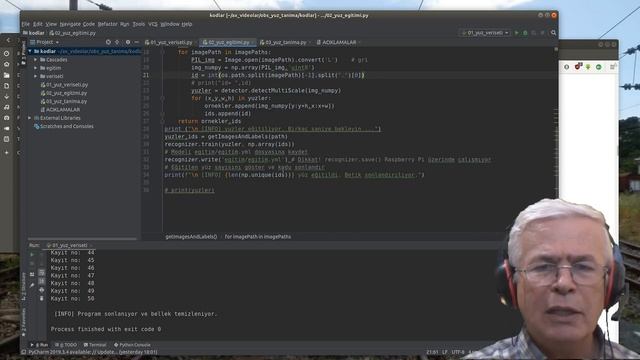The image size is (640, 360).
Task: Expand egitim folder
Action: click(36, 68)
